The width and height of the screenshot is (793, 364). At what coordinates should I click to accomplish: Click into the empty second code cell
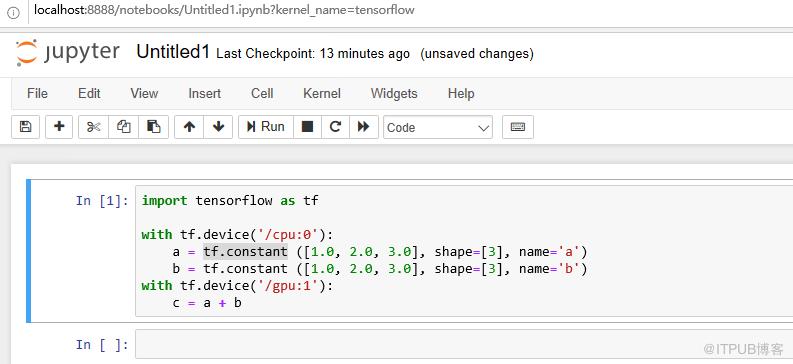464,344
